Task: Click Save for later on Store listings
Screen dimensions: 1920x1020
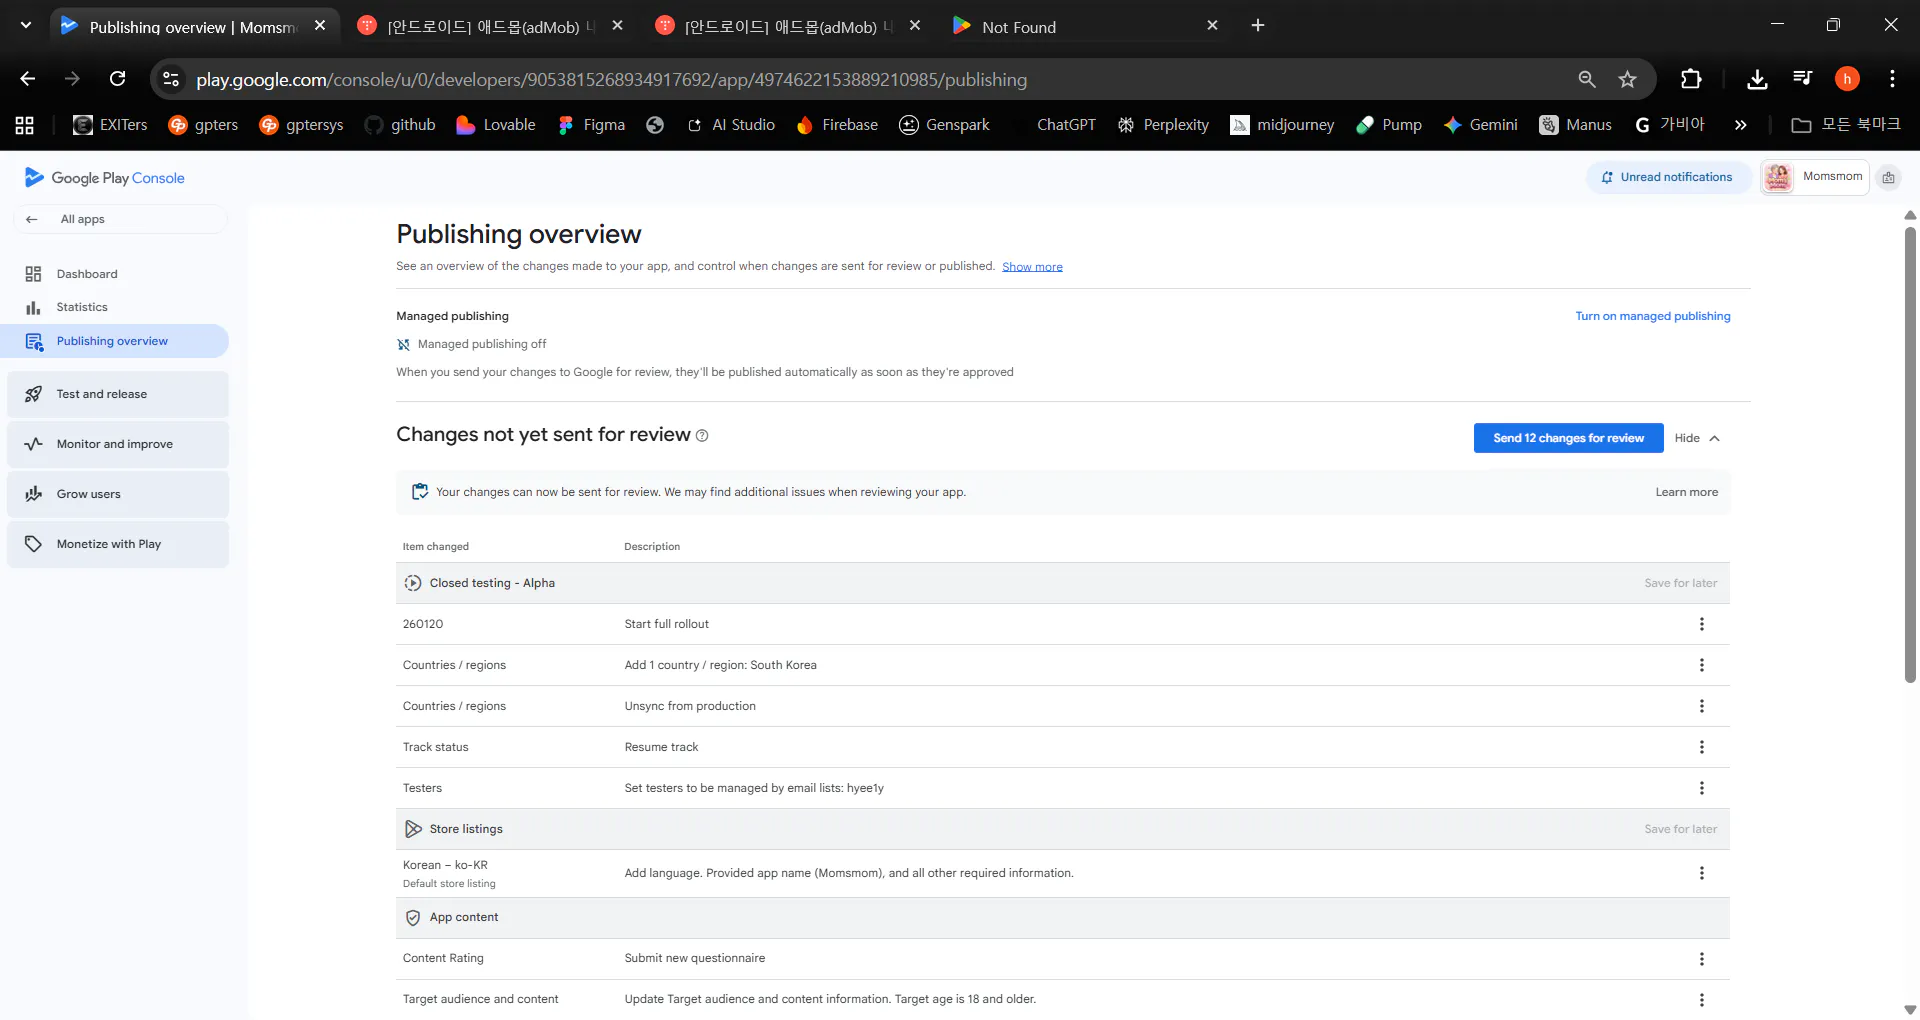Action: [x=1680, y=829]
